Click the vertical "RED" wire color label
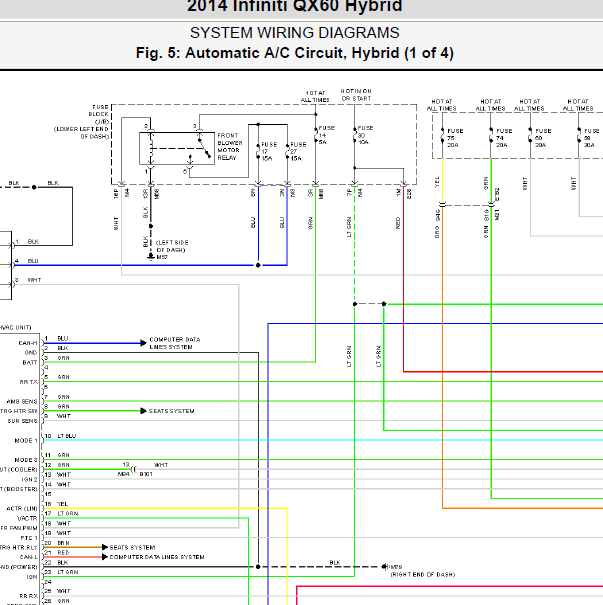Image resolution: width=603 pixels, height=605 pixels. point(398,223)
